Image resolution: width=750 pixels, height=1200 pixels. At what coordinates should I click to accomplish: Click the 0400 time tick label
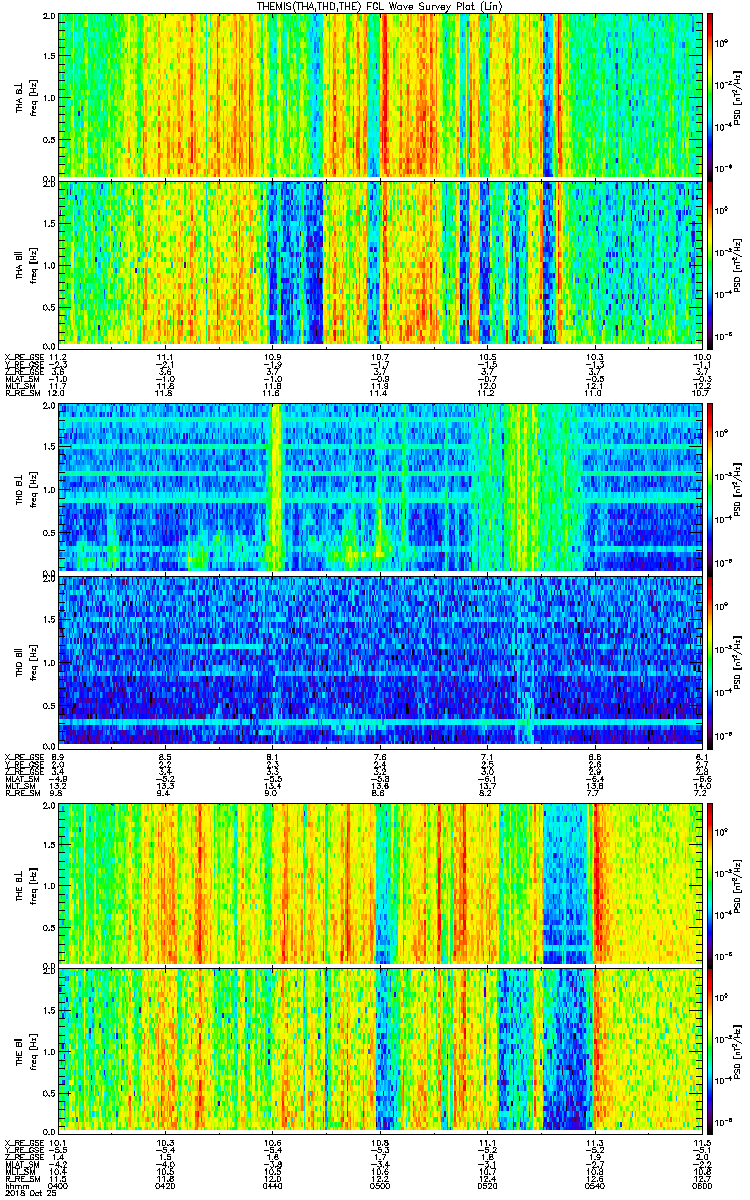pyautogui.click(x=58, y=1184)
